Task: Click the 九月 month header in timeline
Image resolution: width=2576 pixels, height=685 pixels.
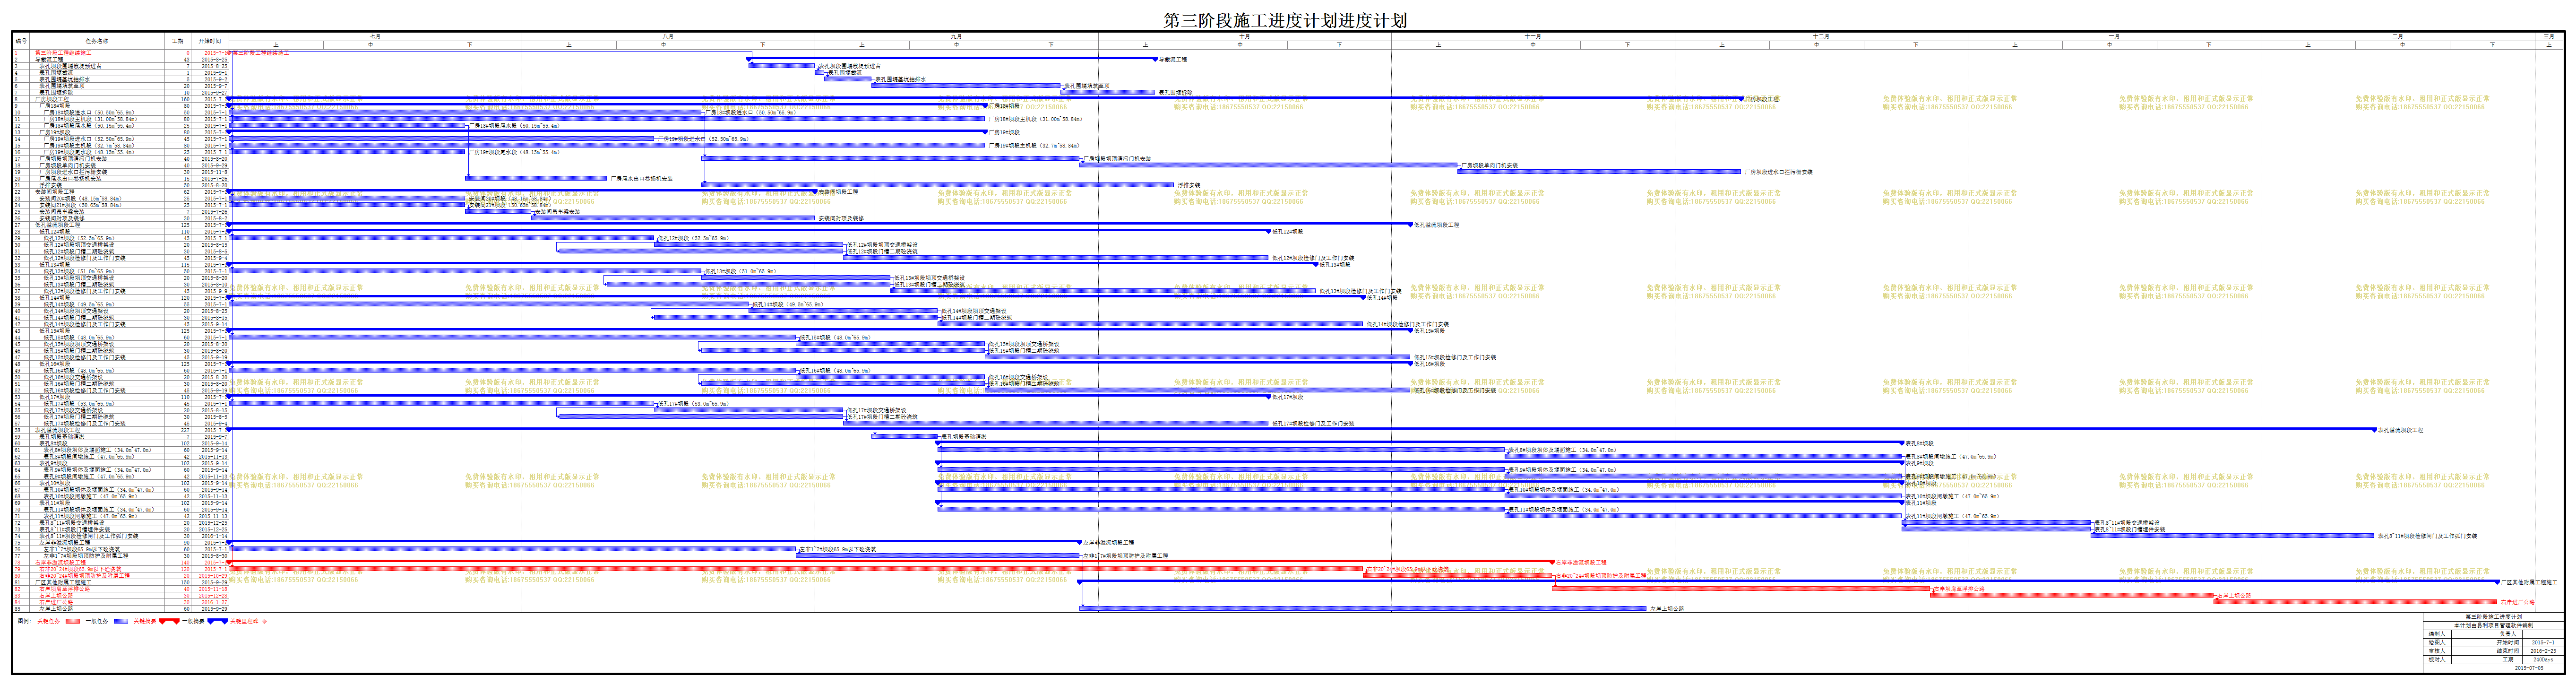Action: (x=956, y=36)
